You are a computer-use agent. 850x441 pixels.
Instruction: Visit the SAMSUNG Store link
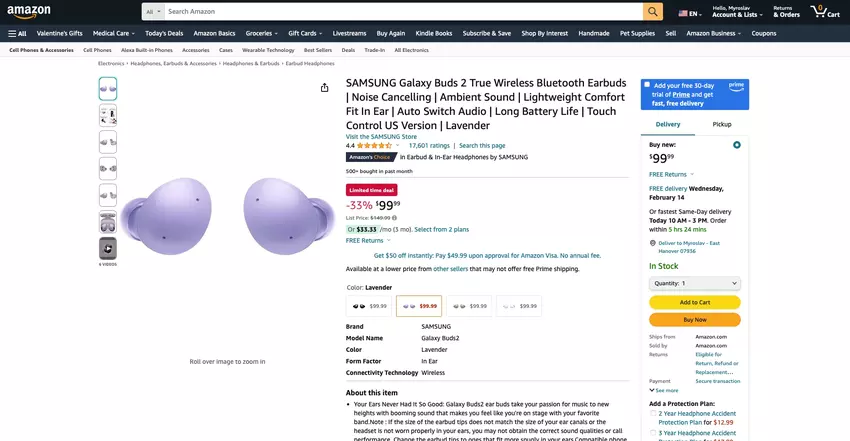(381, 136)
